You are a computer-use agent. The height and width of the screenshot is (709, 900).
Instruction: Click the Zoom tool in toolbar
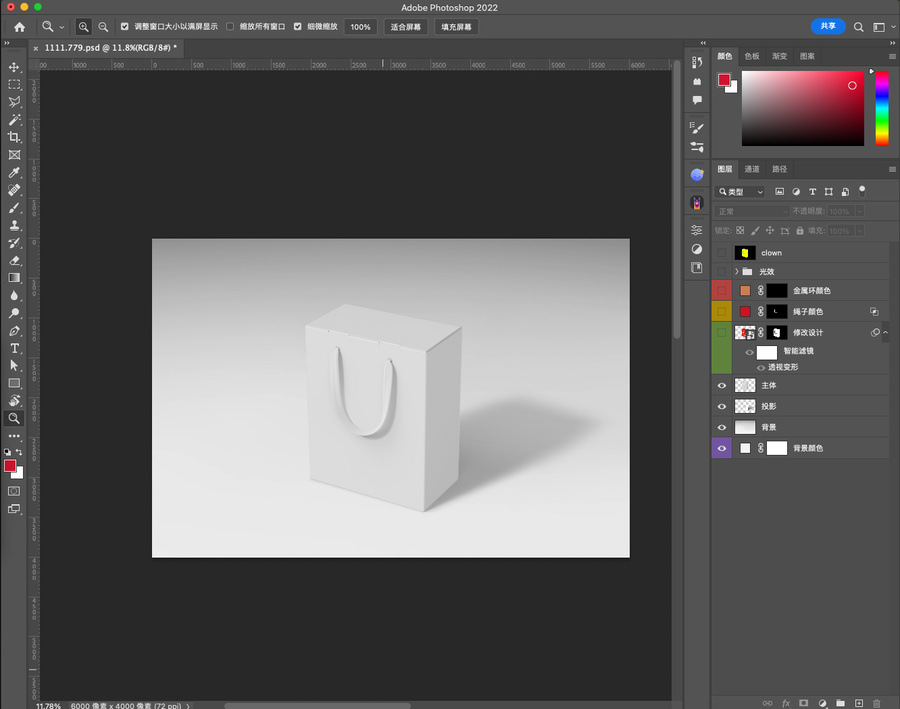point(14,419)
